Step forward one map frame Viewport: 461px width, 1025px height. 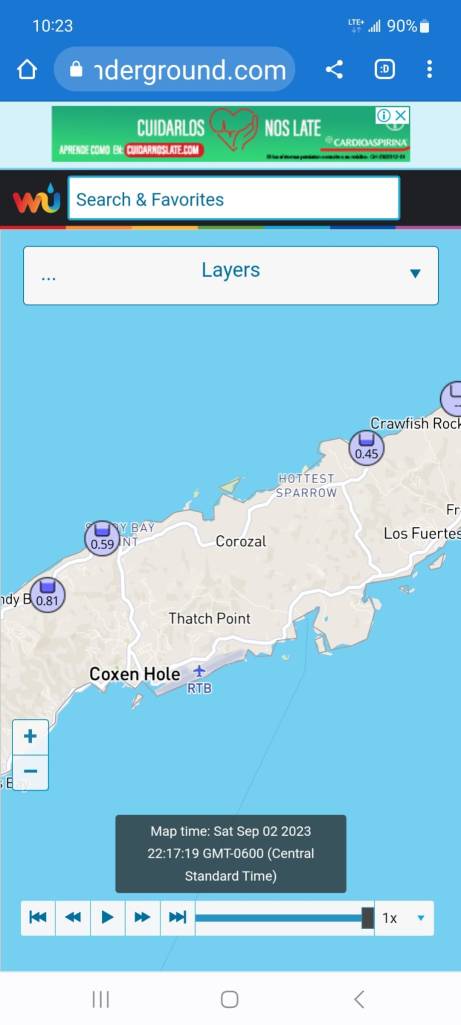(143, 918)
